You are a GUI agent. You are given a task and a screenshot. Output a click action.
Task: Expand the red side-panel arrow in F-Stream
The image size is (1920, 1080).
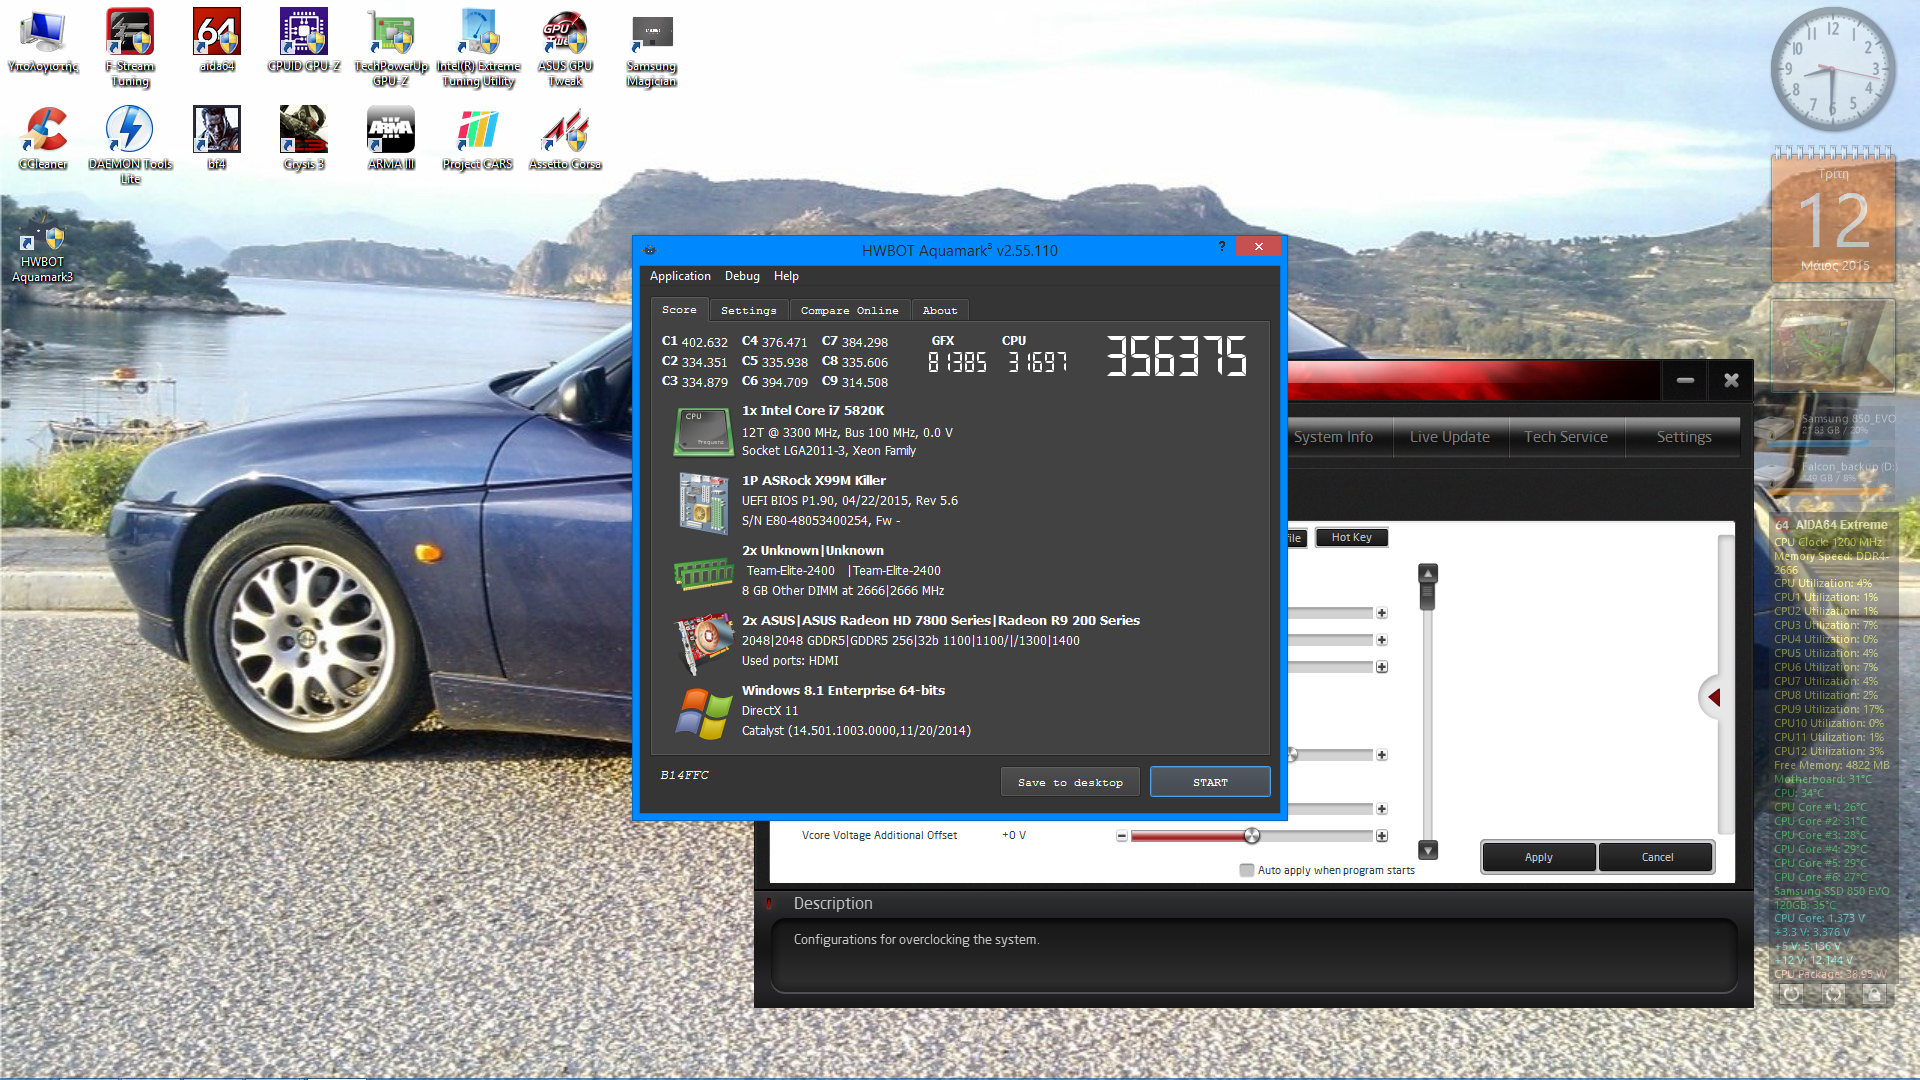[1713, 697]
